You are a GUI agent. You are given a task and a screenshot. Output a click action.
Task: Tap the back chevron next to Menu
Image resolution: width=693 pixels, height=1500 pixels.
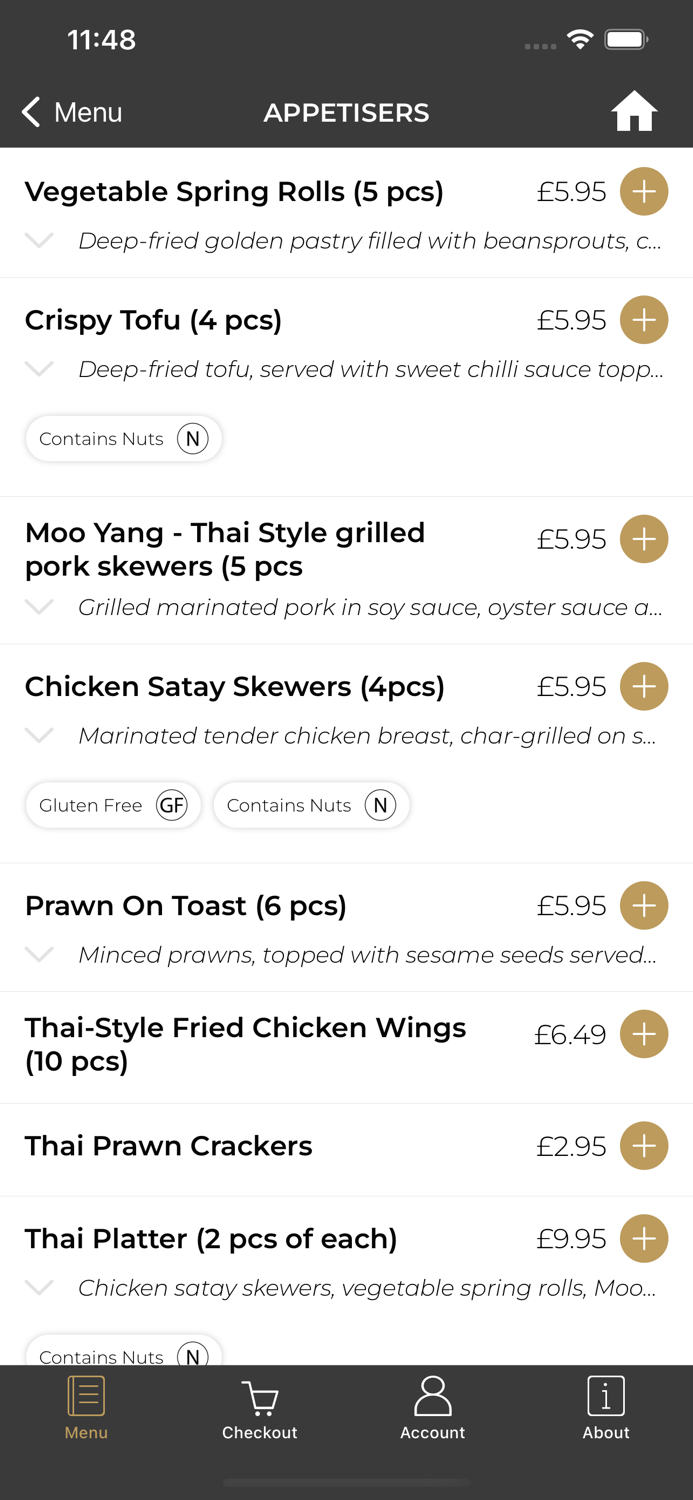(x=29, y=112)
